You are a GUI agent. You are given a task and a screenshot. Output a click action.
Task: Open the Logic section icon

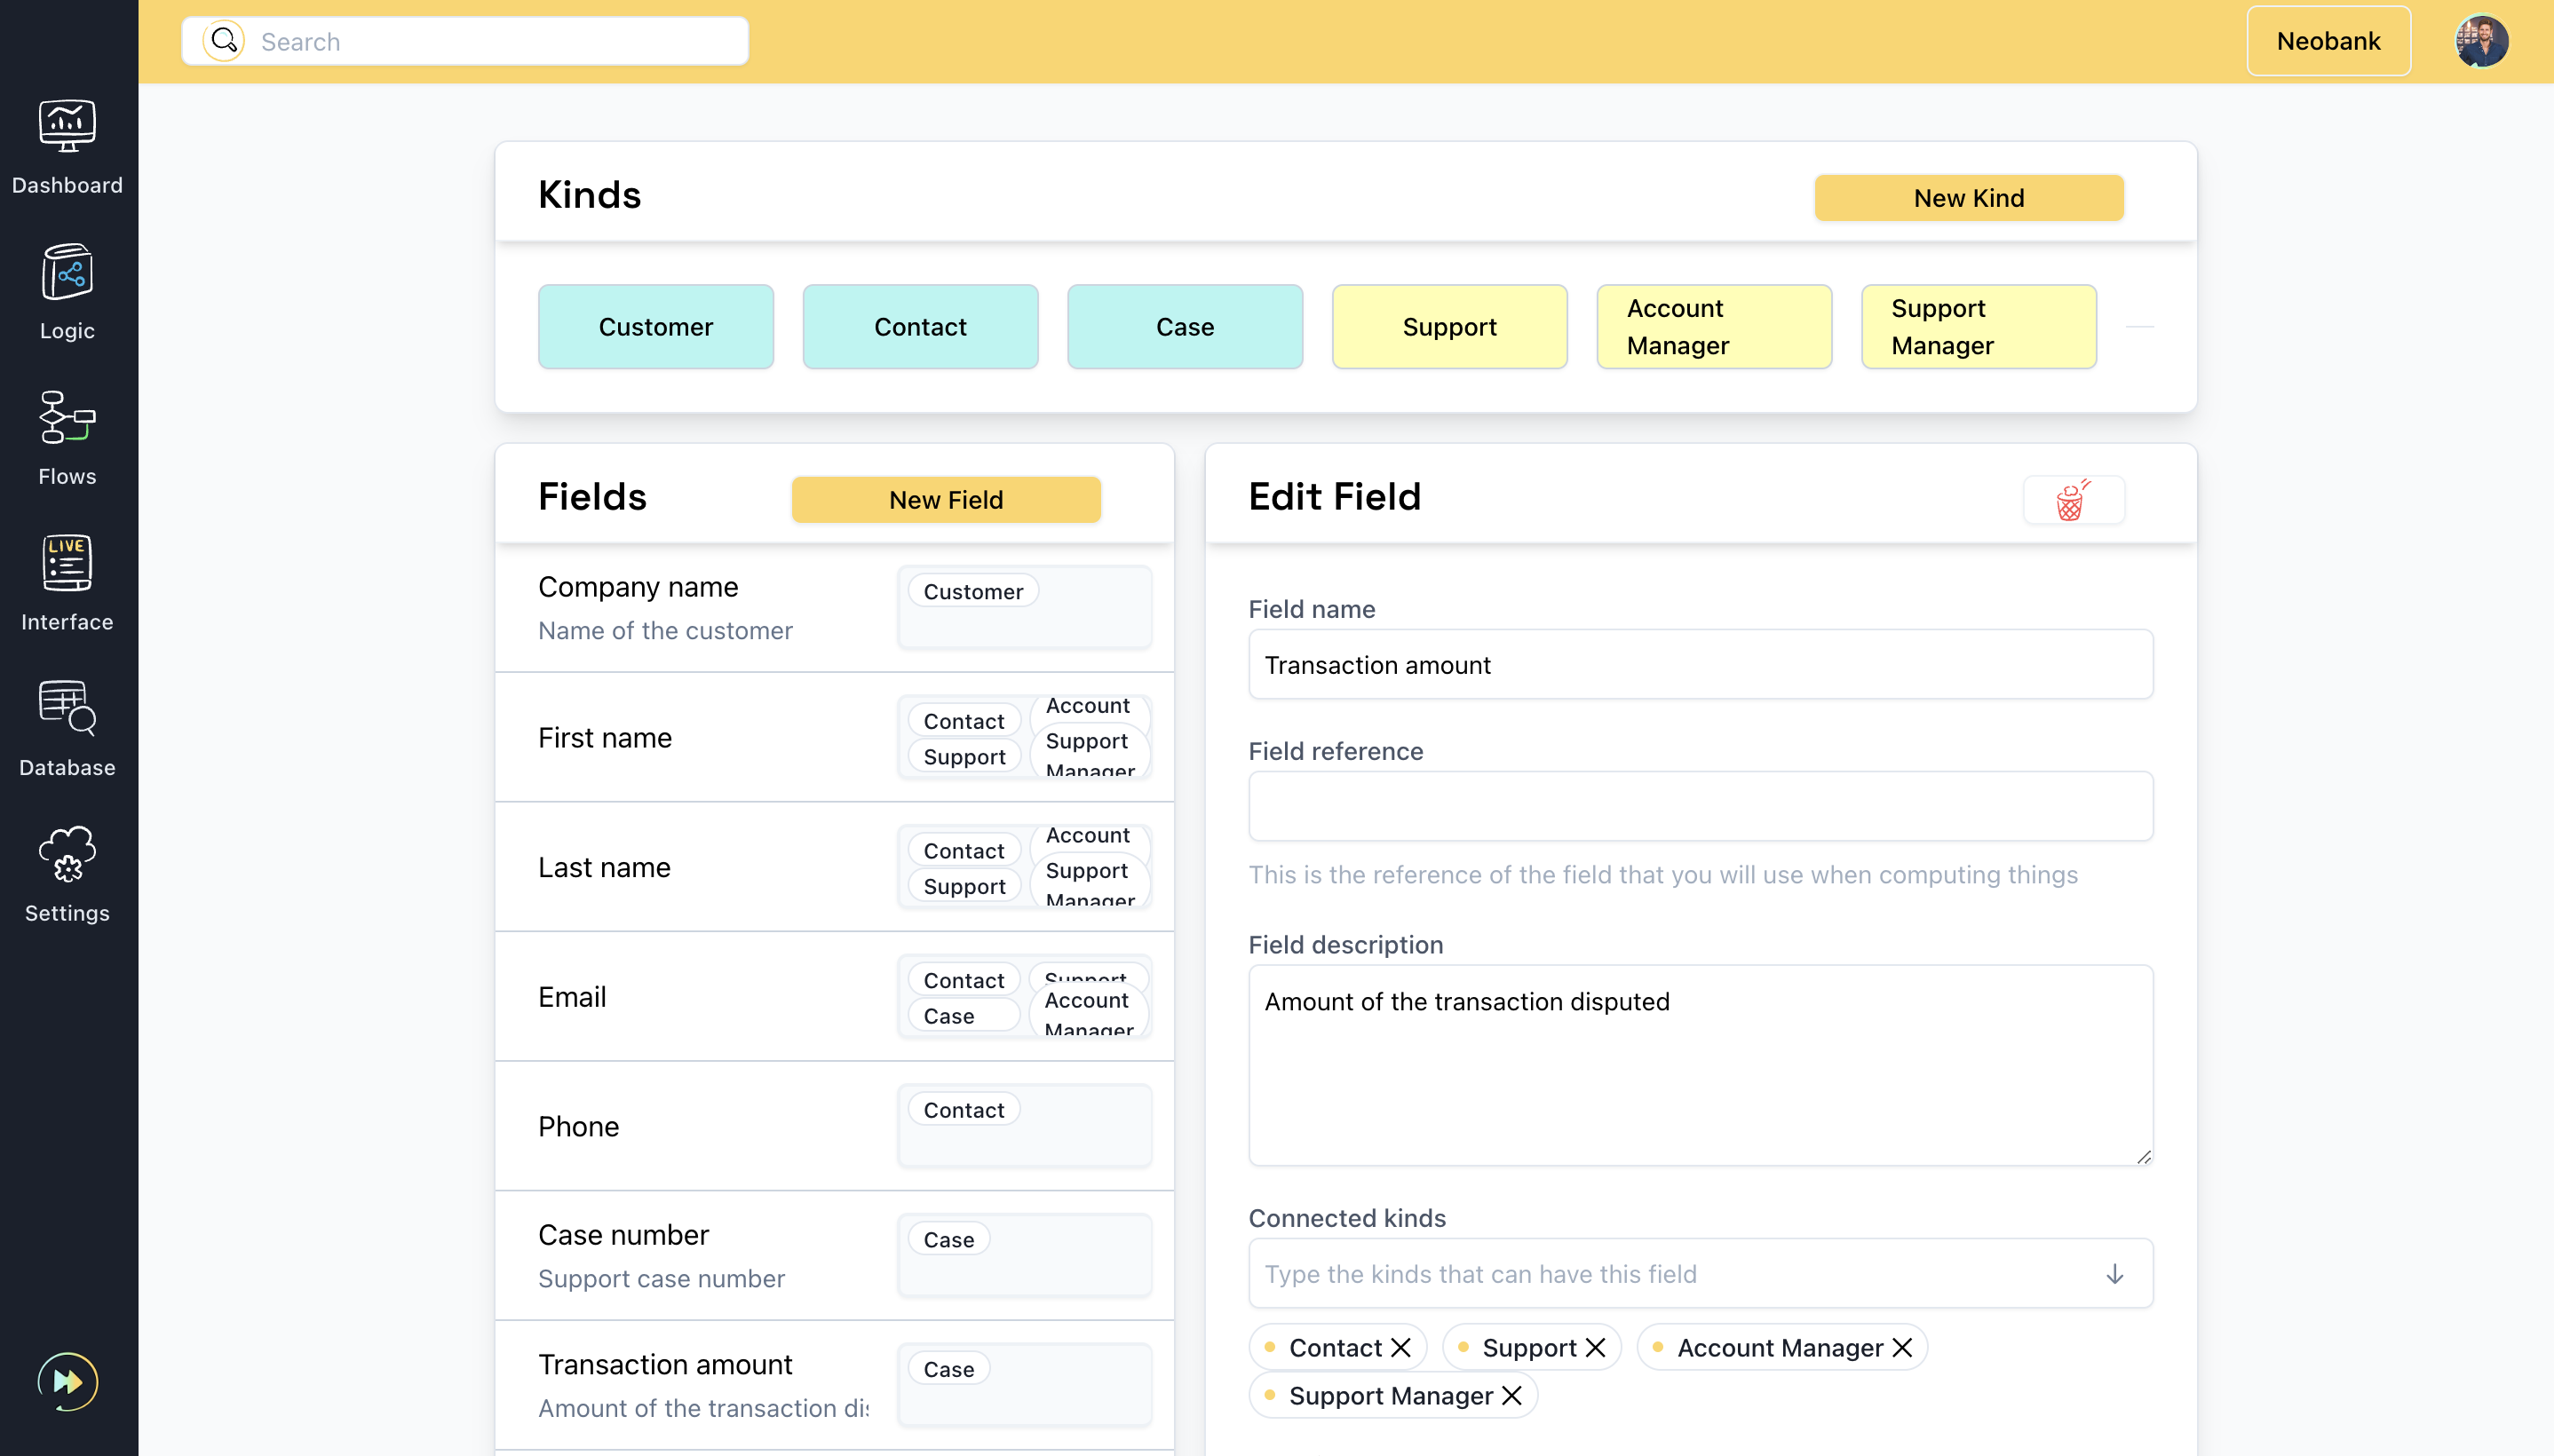[x=67, y=272]
